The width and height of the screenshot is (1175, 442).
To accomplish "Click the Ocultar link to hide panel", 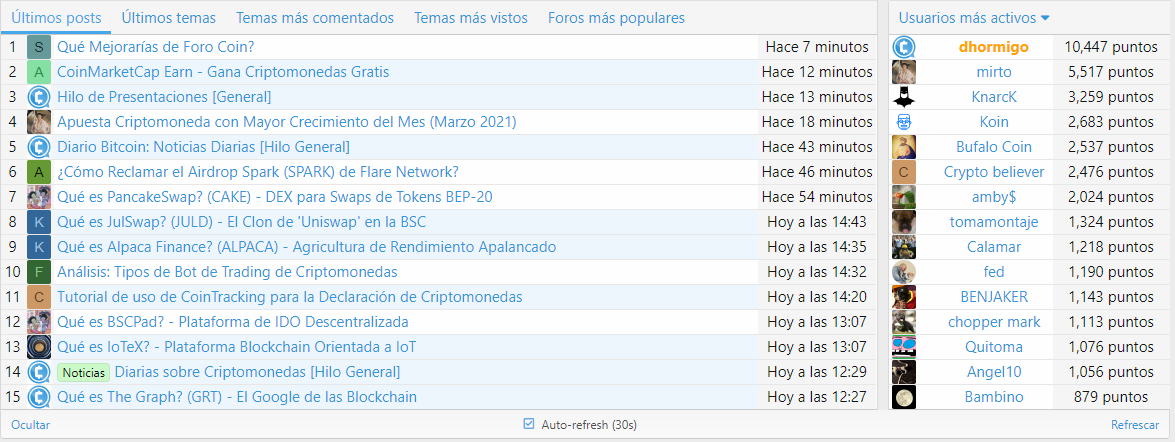I will [x=30, y=424].
